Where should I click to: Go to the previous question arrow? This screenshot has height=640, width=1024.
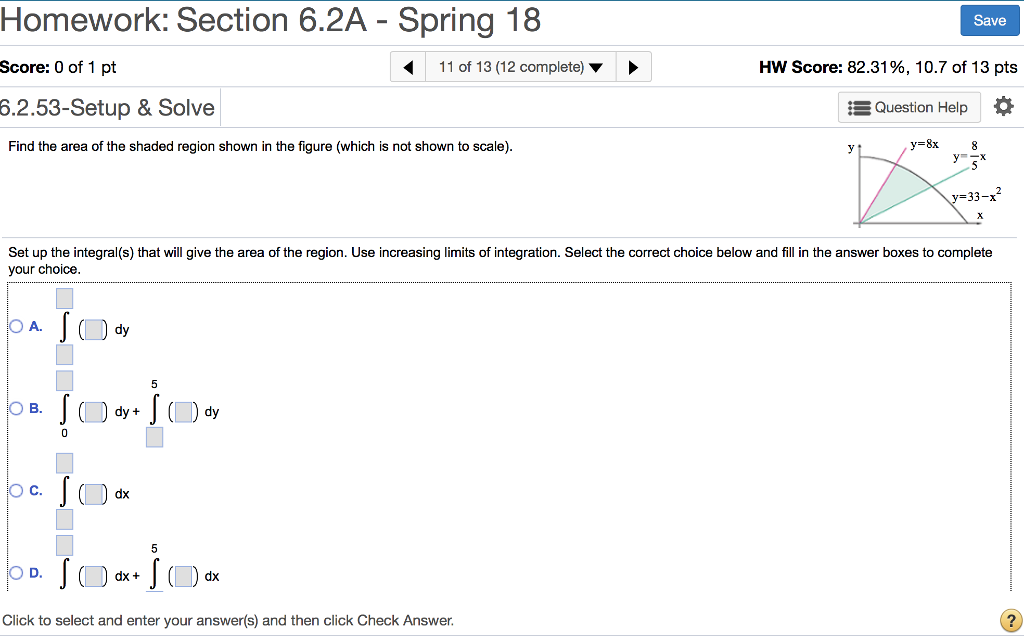pos(408,68)
